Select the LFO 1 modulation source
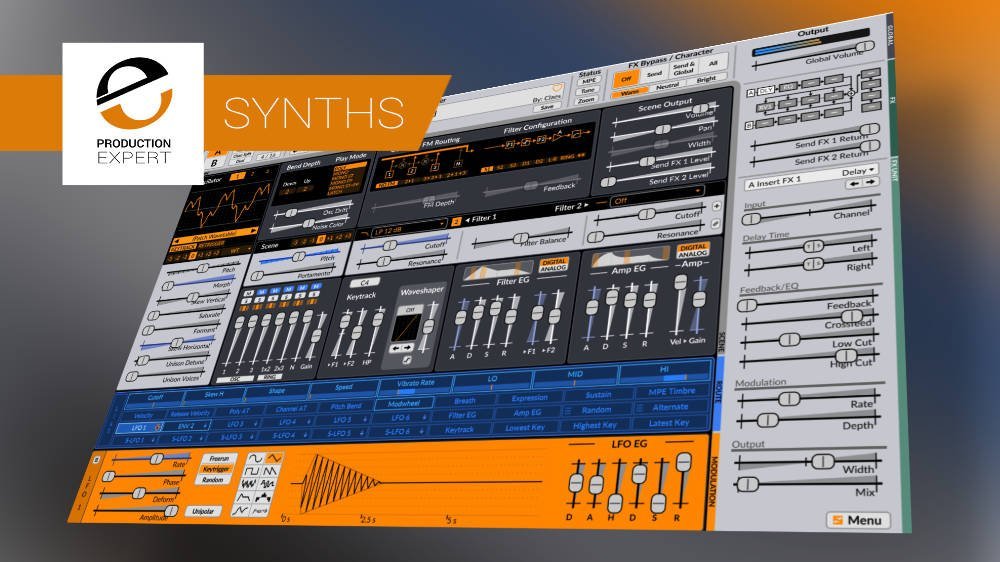 tap(140, 427)
